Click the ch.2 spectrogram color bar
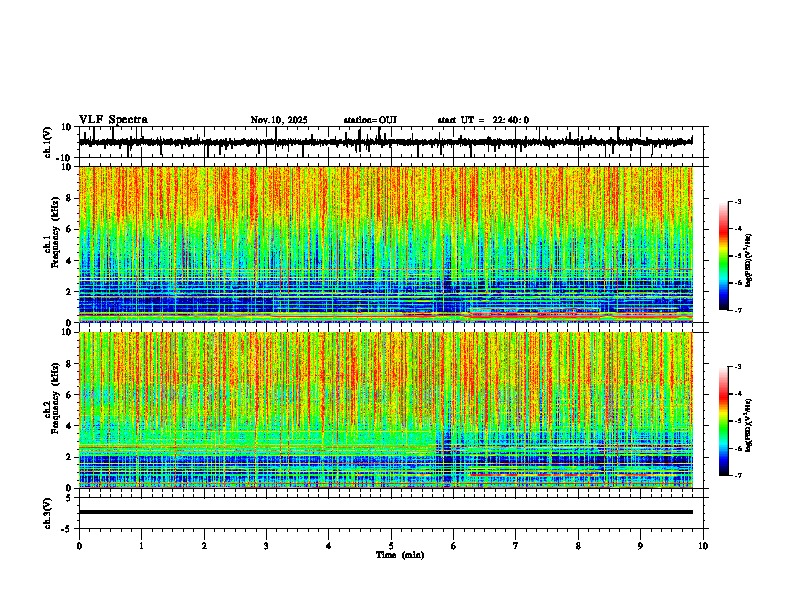The height and width of the screenshot is (612, 792). click(x=723, y=421)
